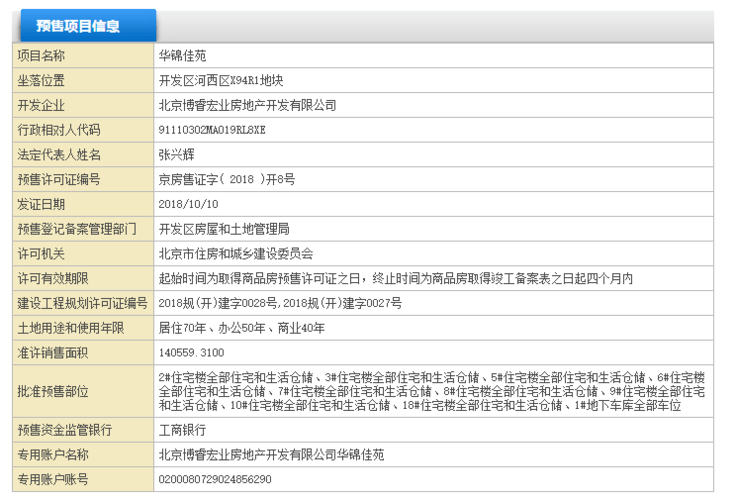Select the sales area value 140559.3100
736x500 pixels.
coord(191,353)
